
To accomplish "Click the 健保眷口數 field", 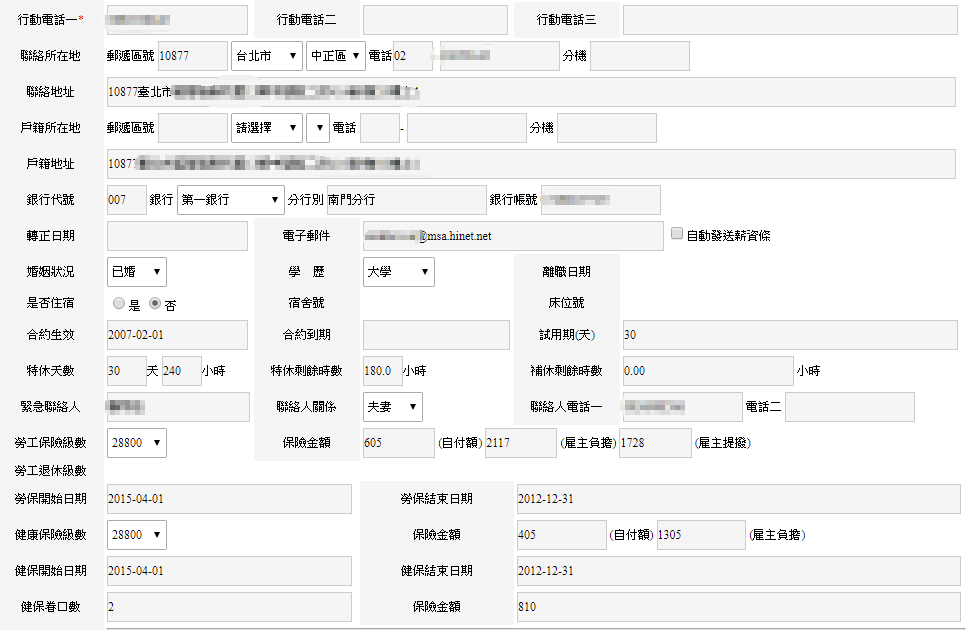I will pos(228,607).
